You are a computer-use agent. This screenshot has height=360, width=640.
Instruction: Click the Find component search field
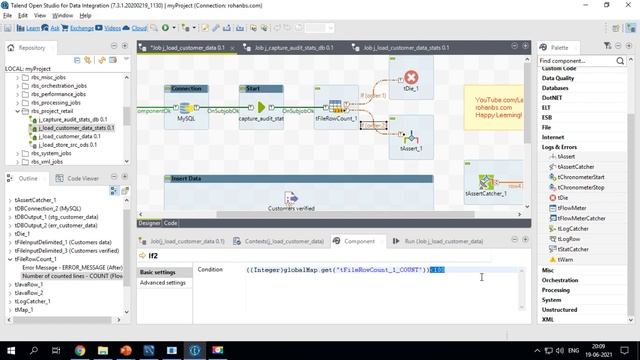(576, 60)
